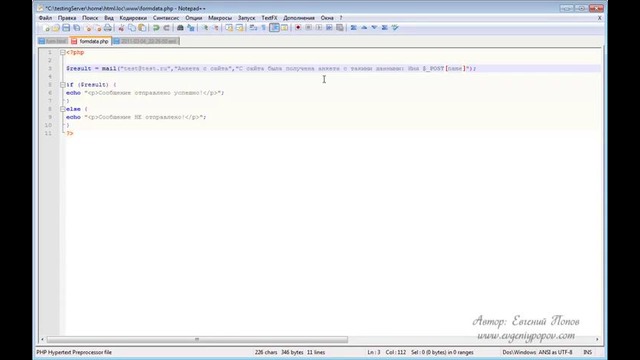640x360 pixels.
Task: Click line number 11 in the margin
Action: point(49,133)
